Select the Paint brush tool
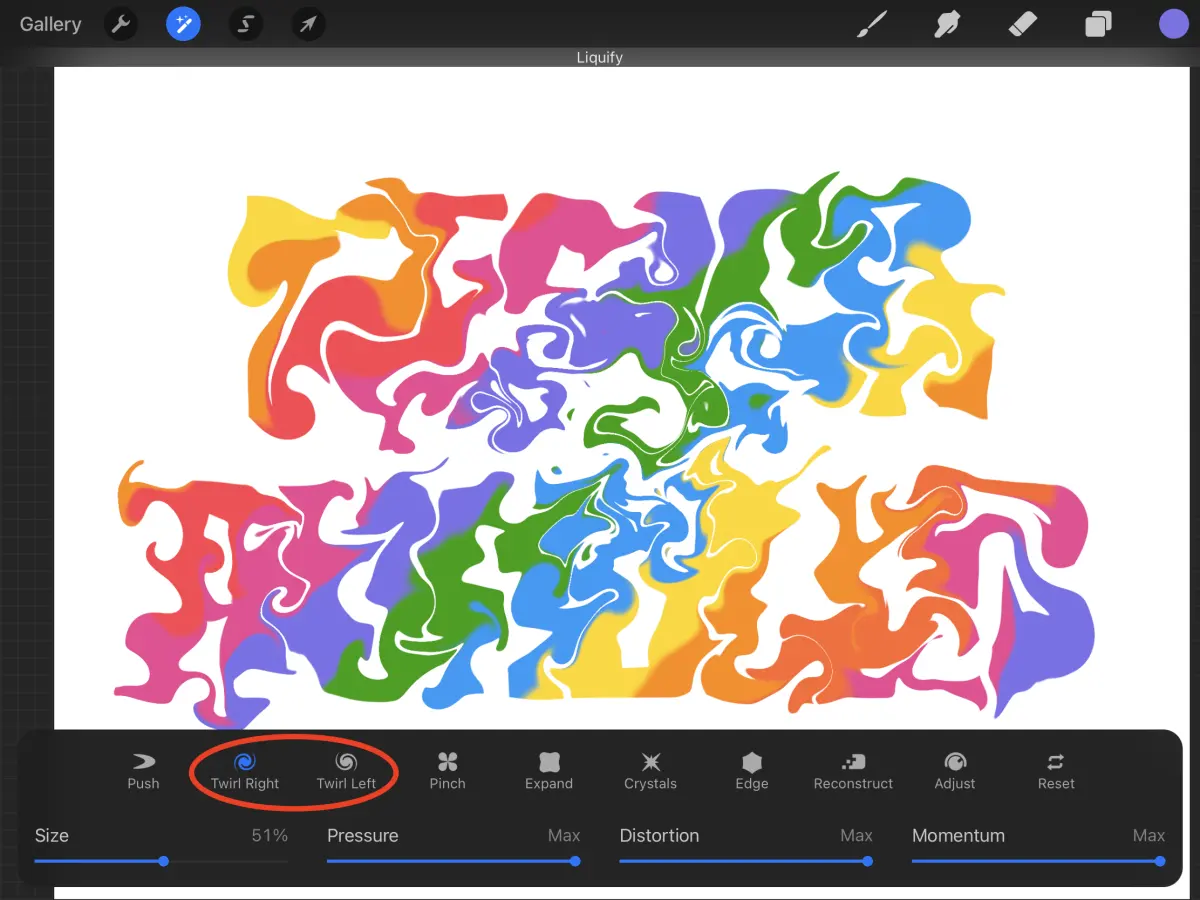 (873, 24)
